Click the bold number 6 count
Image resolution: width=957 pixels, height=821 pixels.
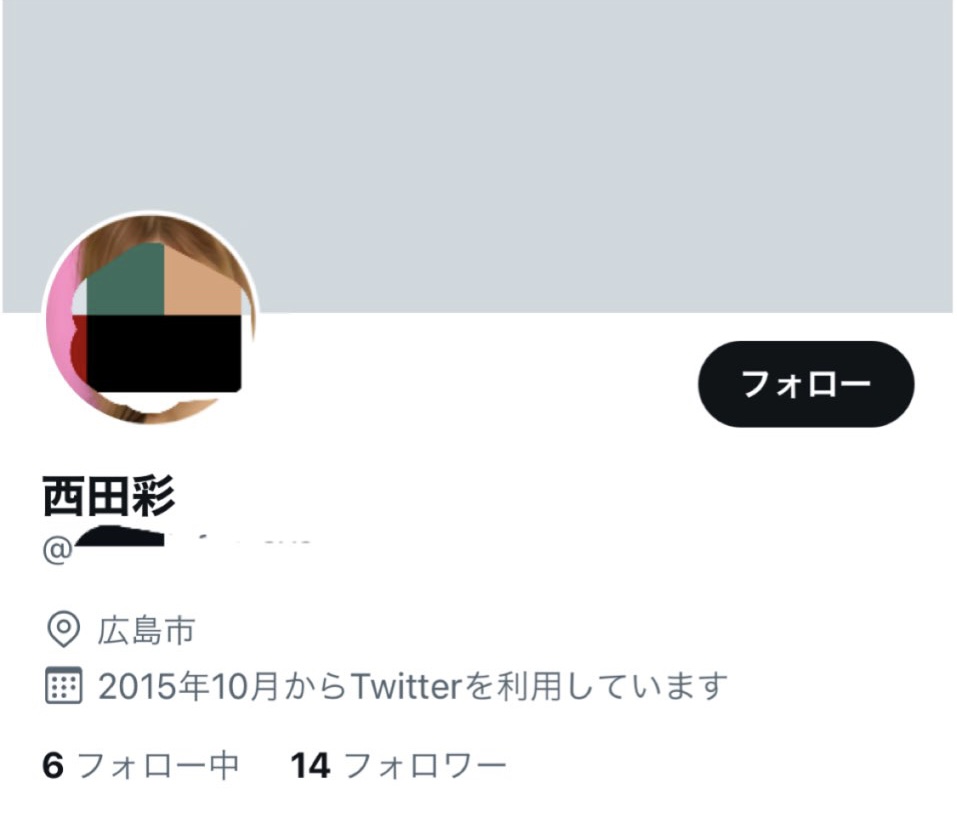pos(53,765)
